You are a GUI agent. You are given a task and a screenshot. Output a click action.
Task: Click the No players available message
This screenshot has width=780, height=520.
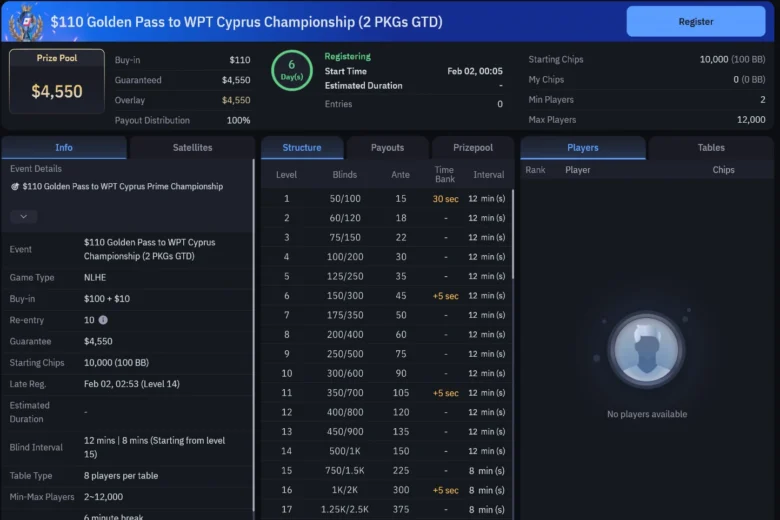click(x=647, y=414)
